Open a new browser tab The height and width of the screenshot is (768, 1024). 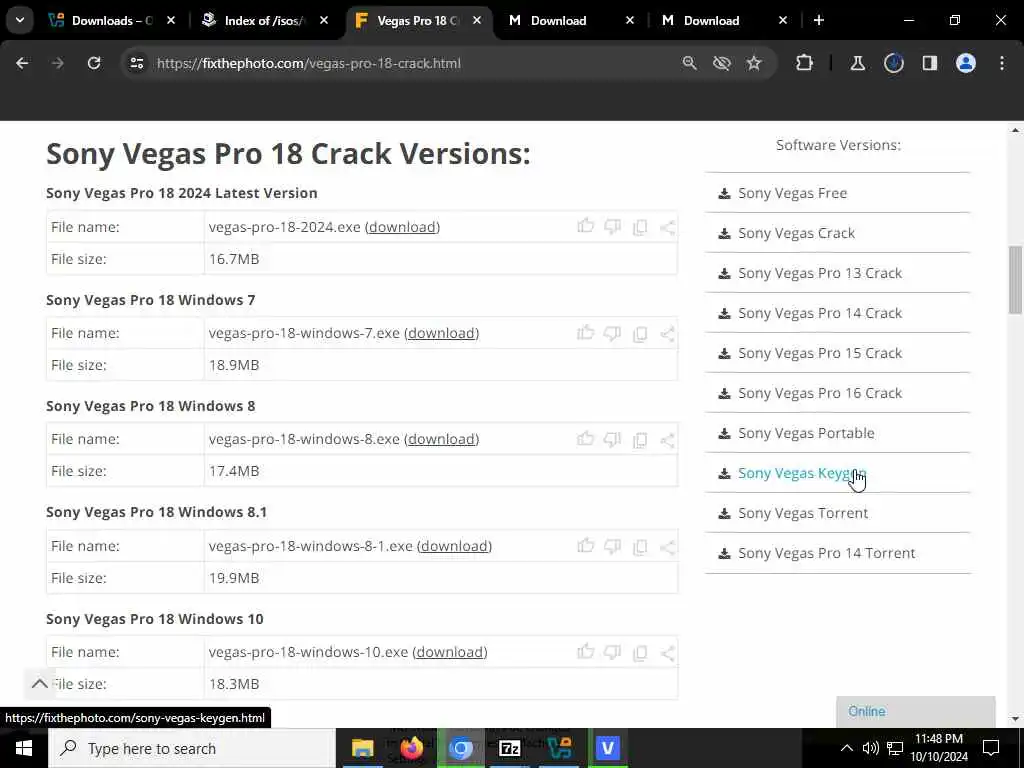pos(818,21)
